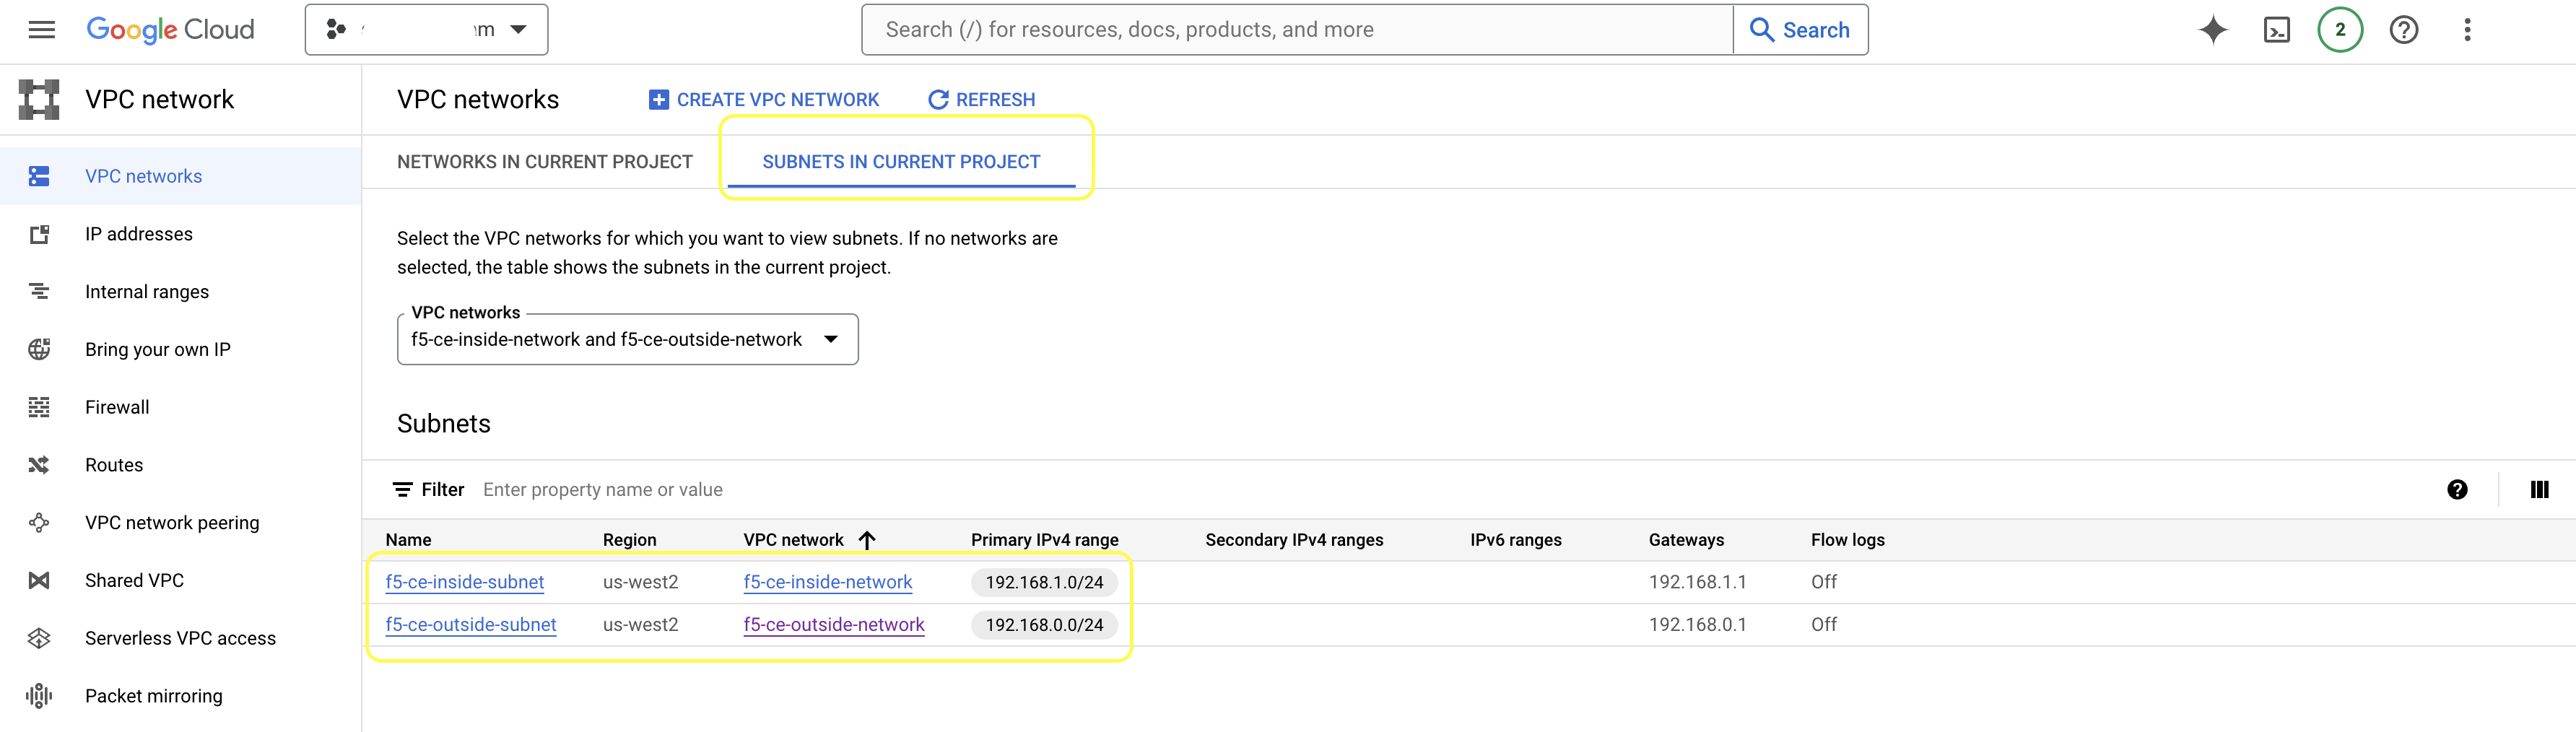Refresh the VPC networks list
2576x732 pixels.
click(982, 100)
